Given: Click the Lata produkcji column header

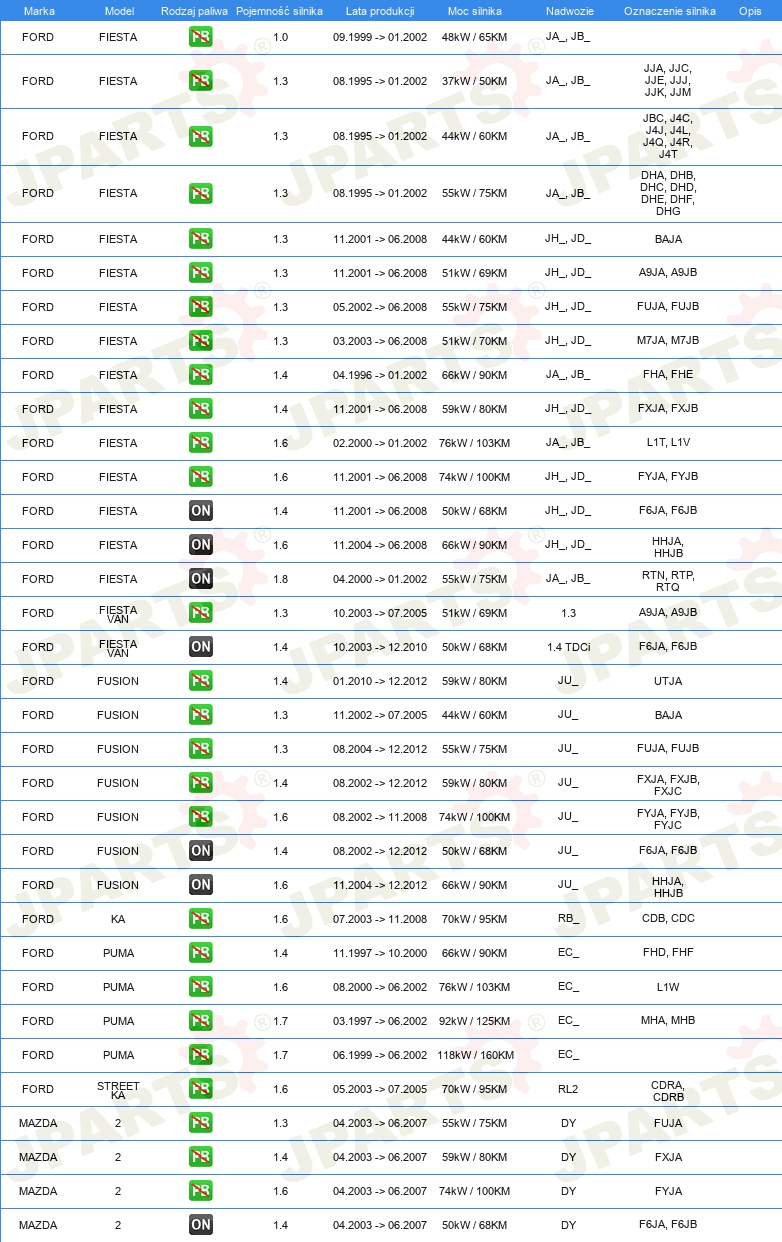Looking at the screenshot, I should pos(380,10).
